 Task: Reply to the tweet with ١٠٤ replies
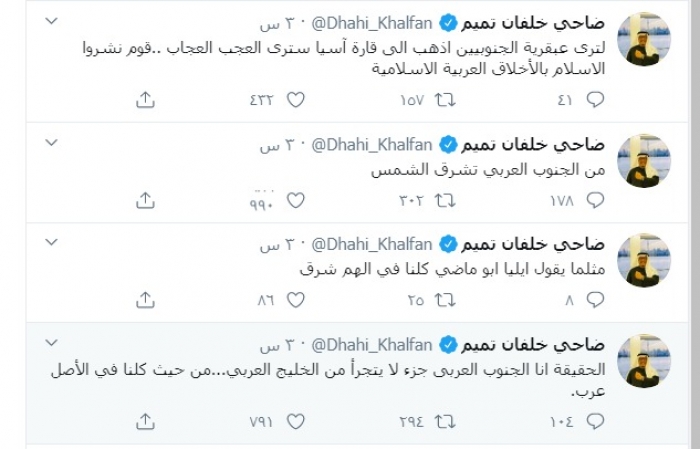click(x=596, y=421)
